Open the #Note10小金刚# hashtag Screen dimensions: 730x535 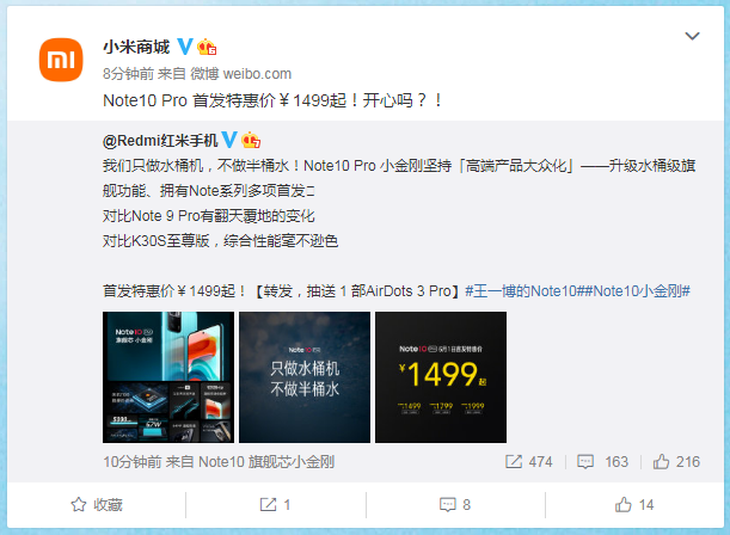coord(637,291)
